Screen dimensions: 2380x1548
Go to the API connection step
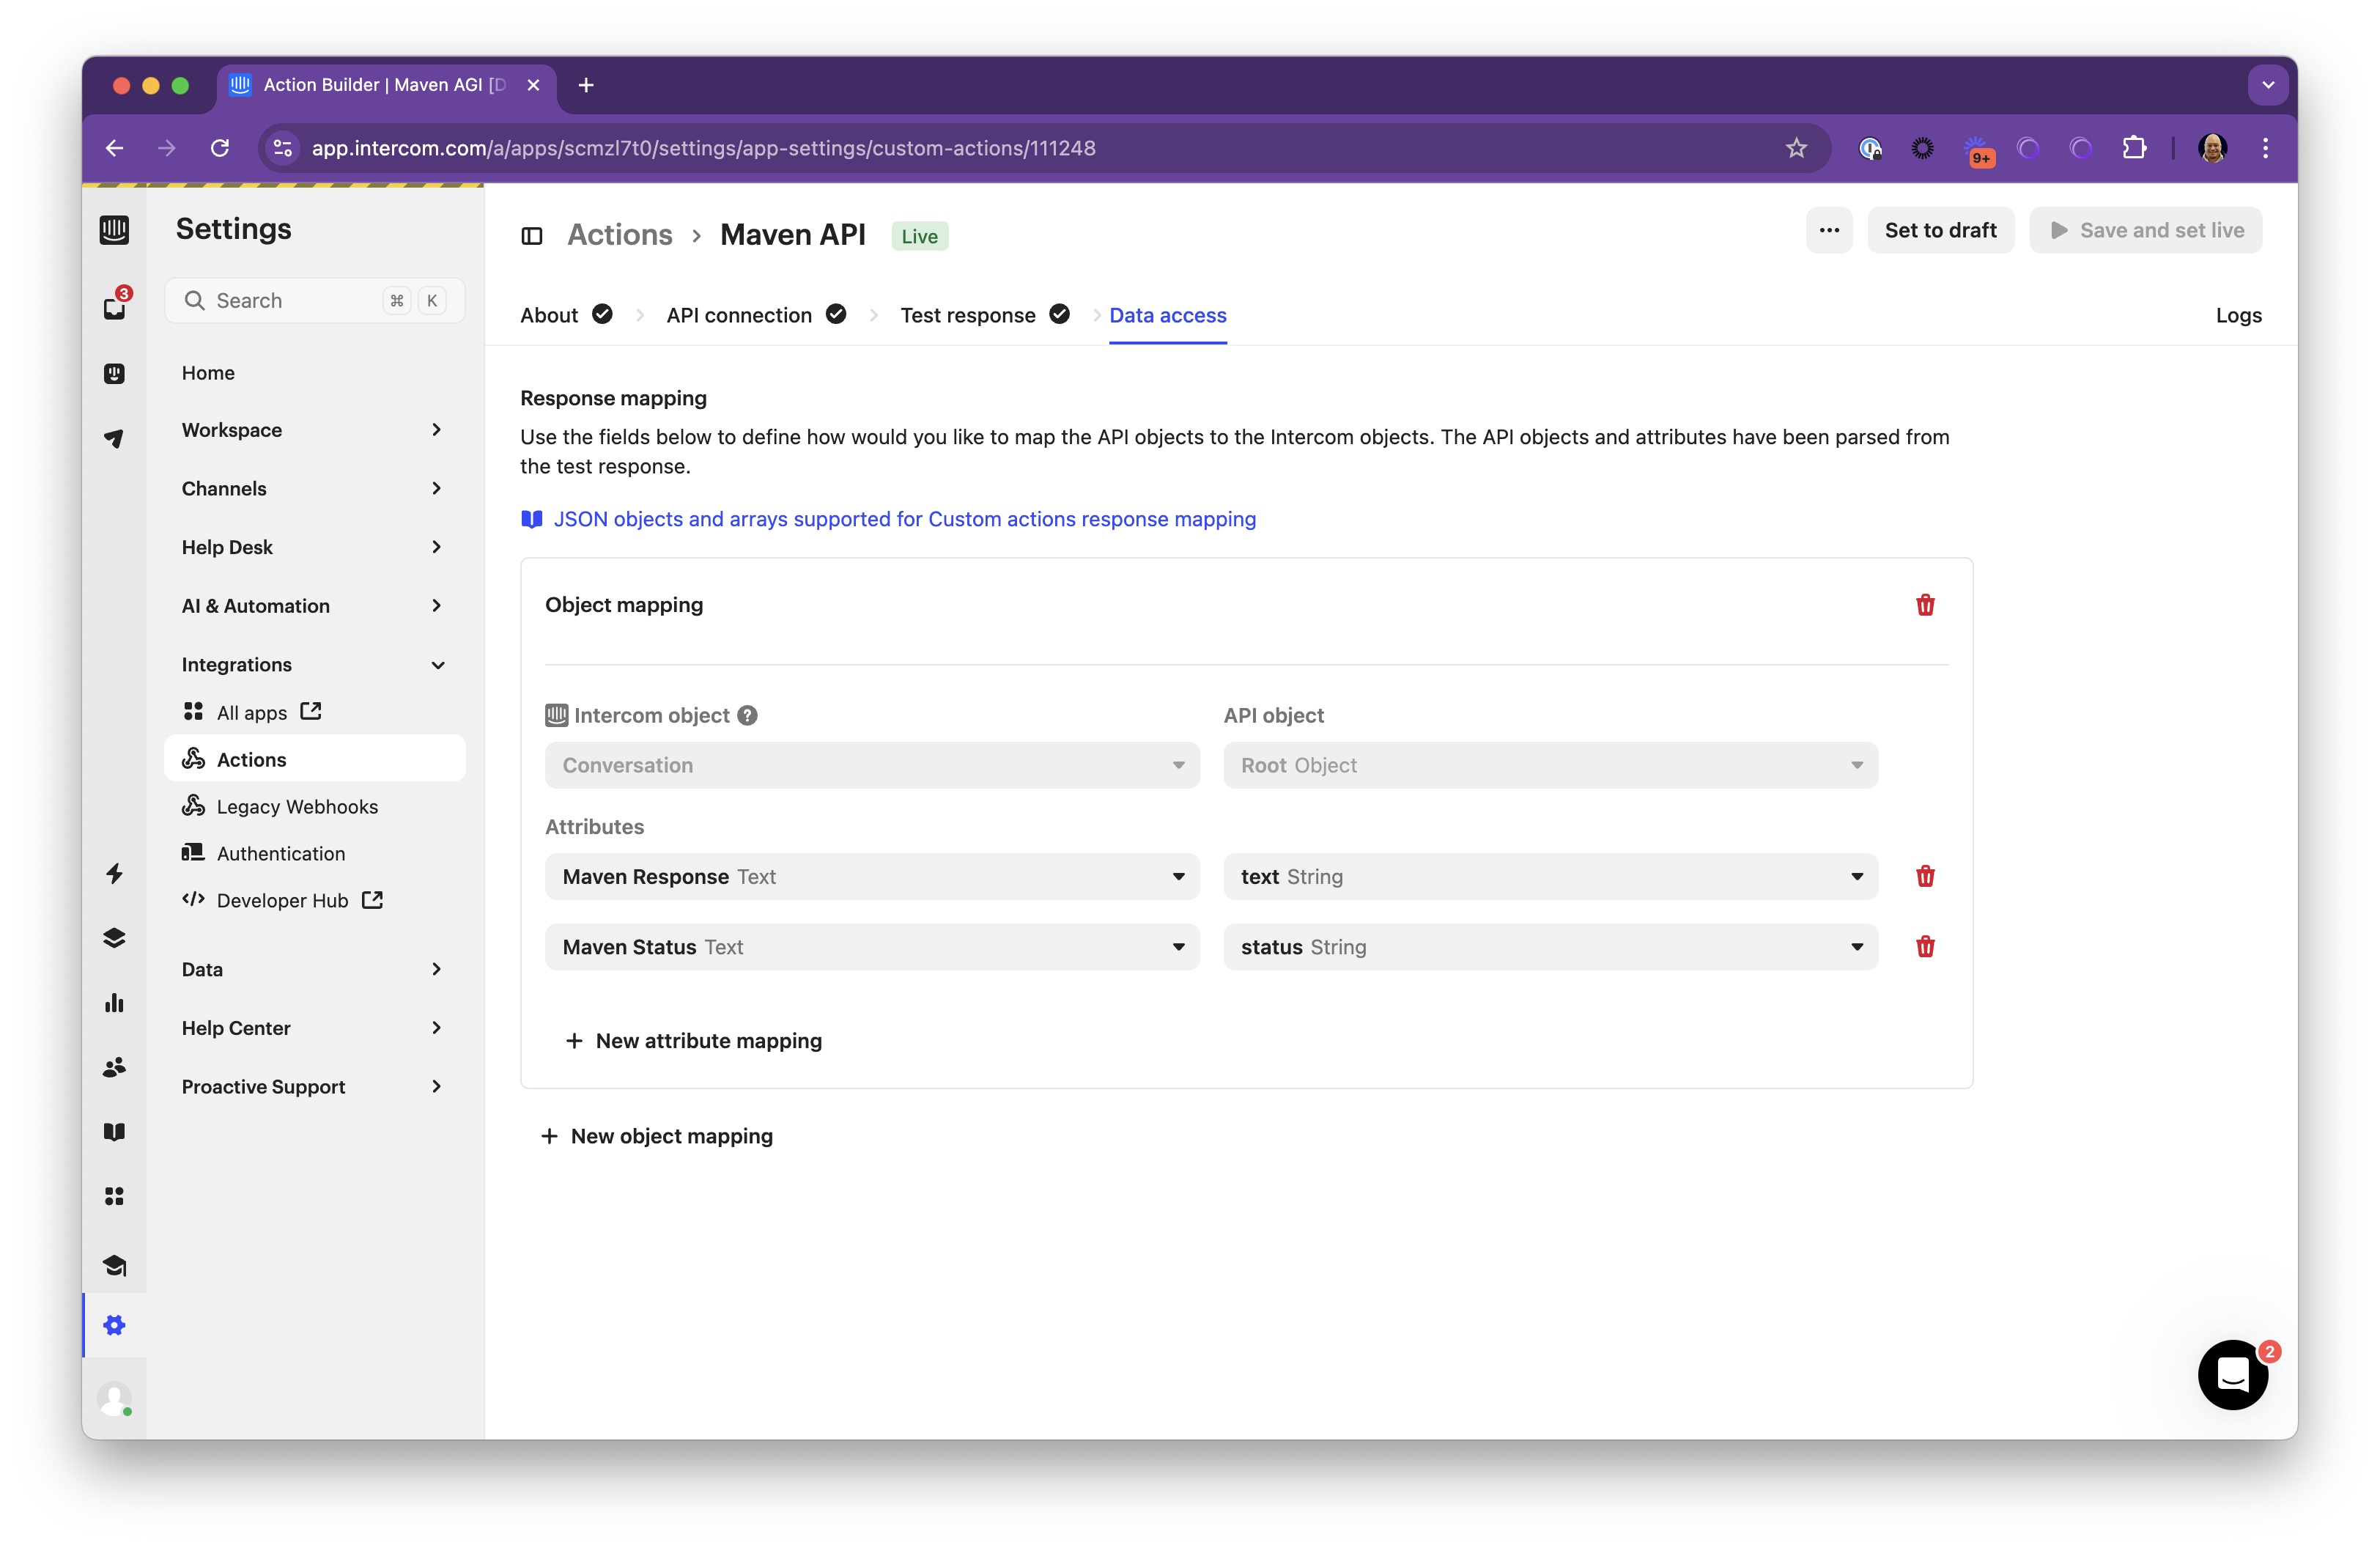tap(739, 315)
